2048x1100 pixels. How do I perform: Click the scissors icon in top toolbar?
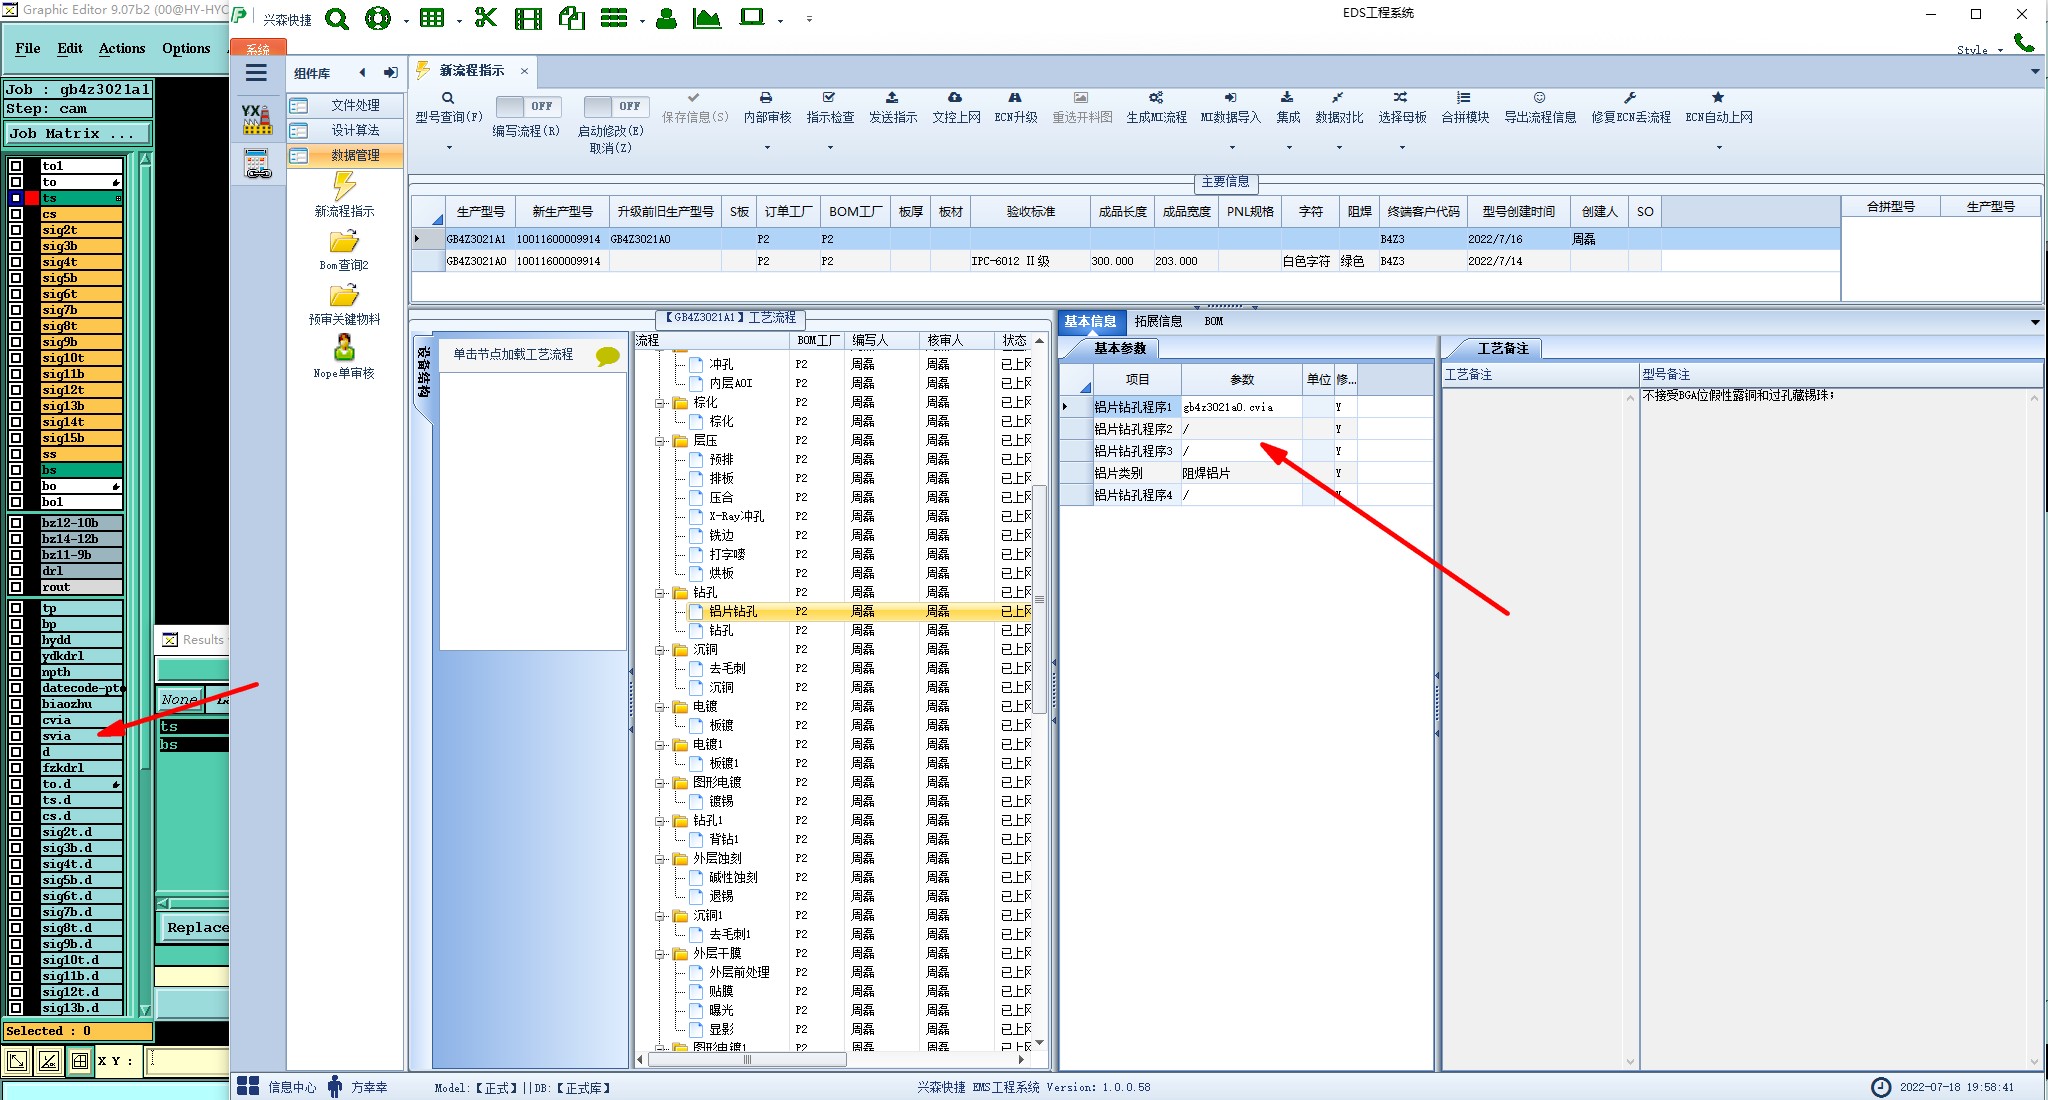[486, 18]
